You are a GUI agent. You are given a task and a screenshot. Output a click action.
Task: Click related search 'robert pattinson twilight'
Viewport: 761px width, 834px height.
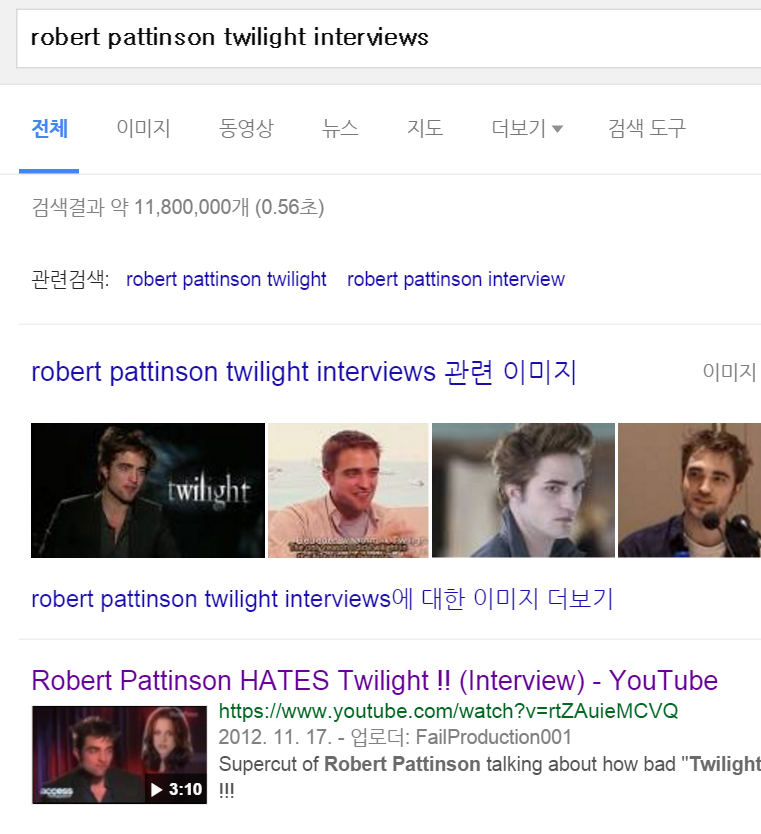226,279
